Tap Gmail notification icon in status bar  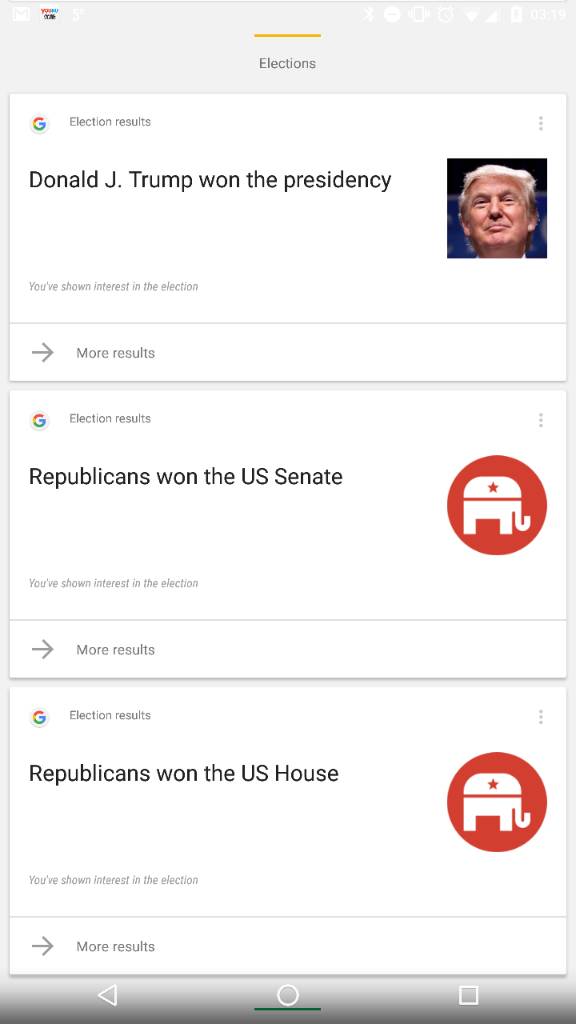[21, 14]
